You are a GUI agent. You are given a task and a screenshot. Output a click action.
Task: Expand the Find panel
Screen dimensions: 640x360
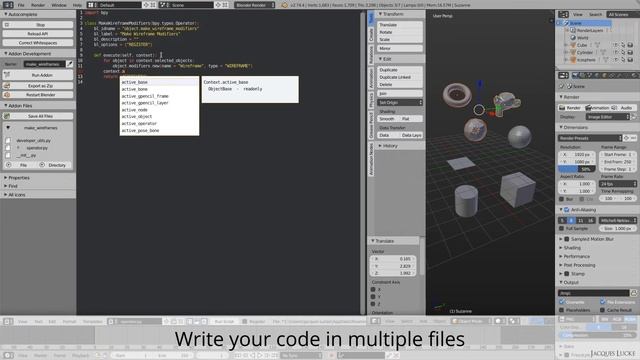pos(6,186)
